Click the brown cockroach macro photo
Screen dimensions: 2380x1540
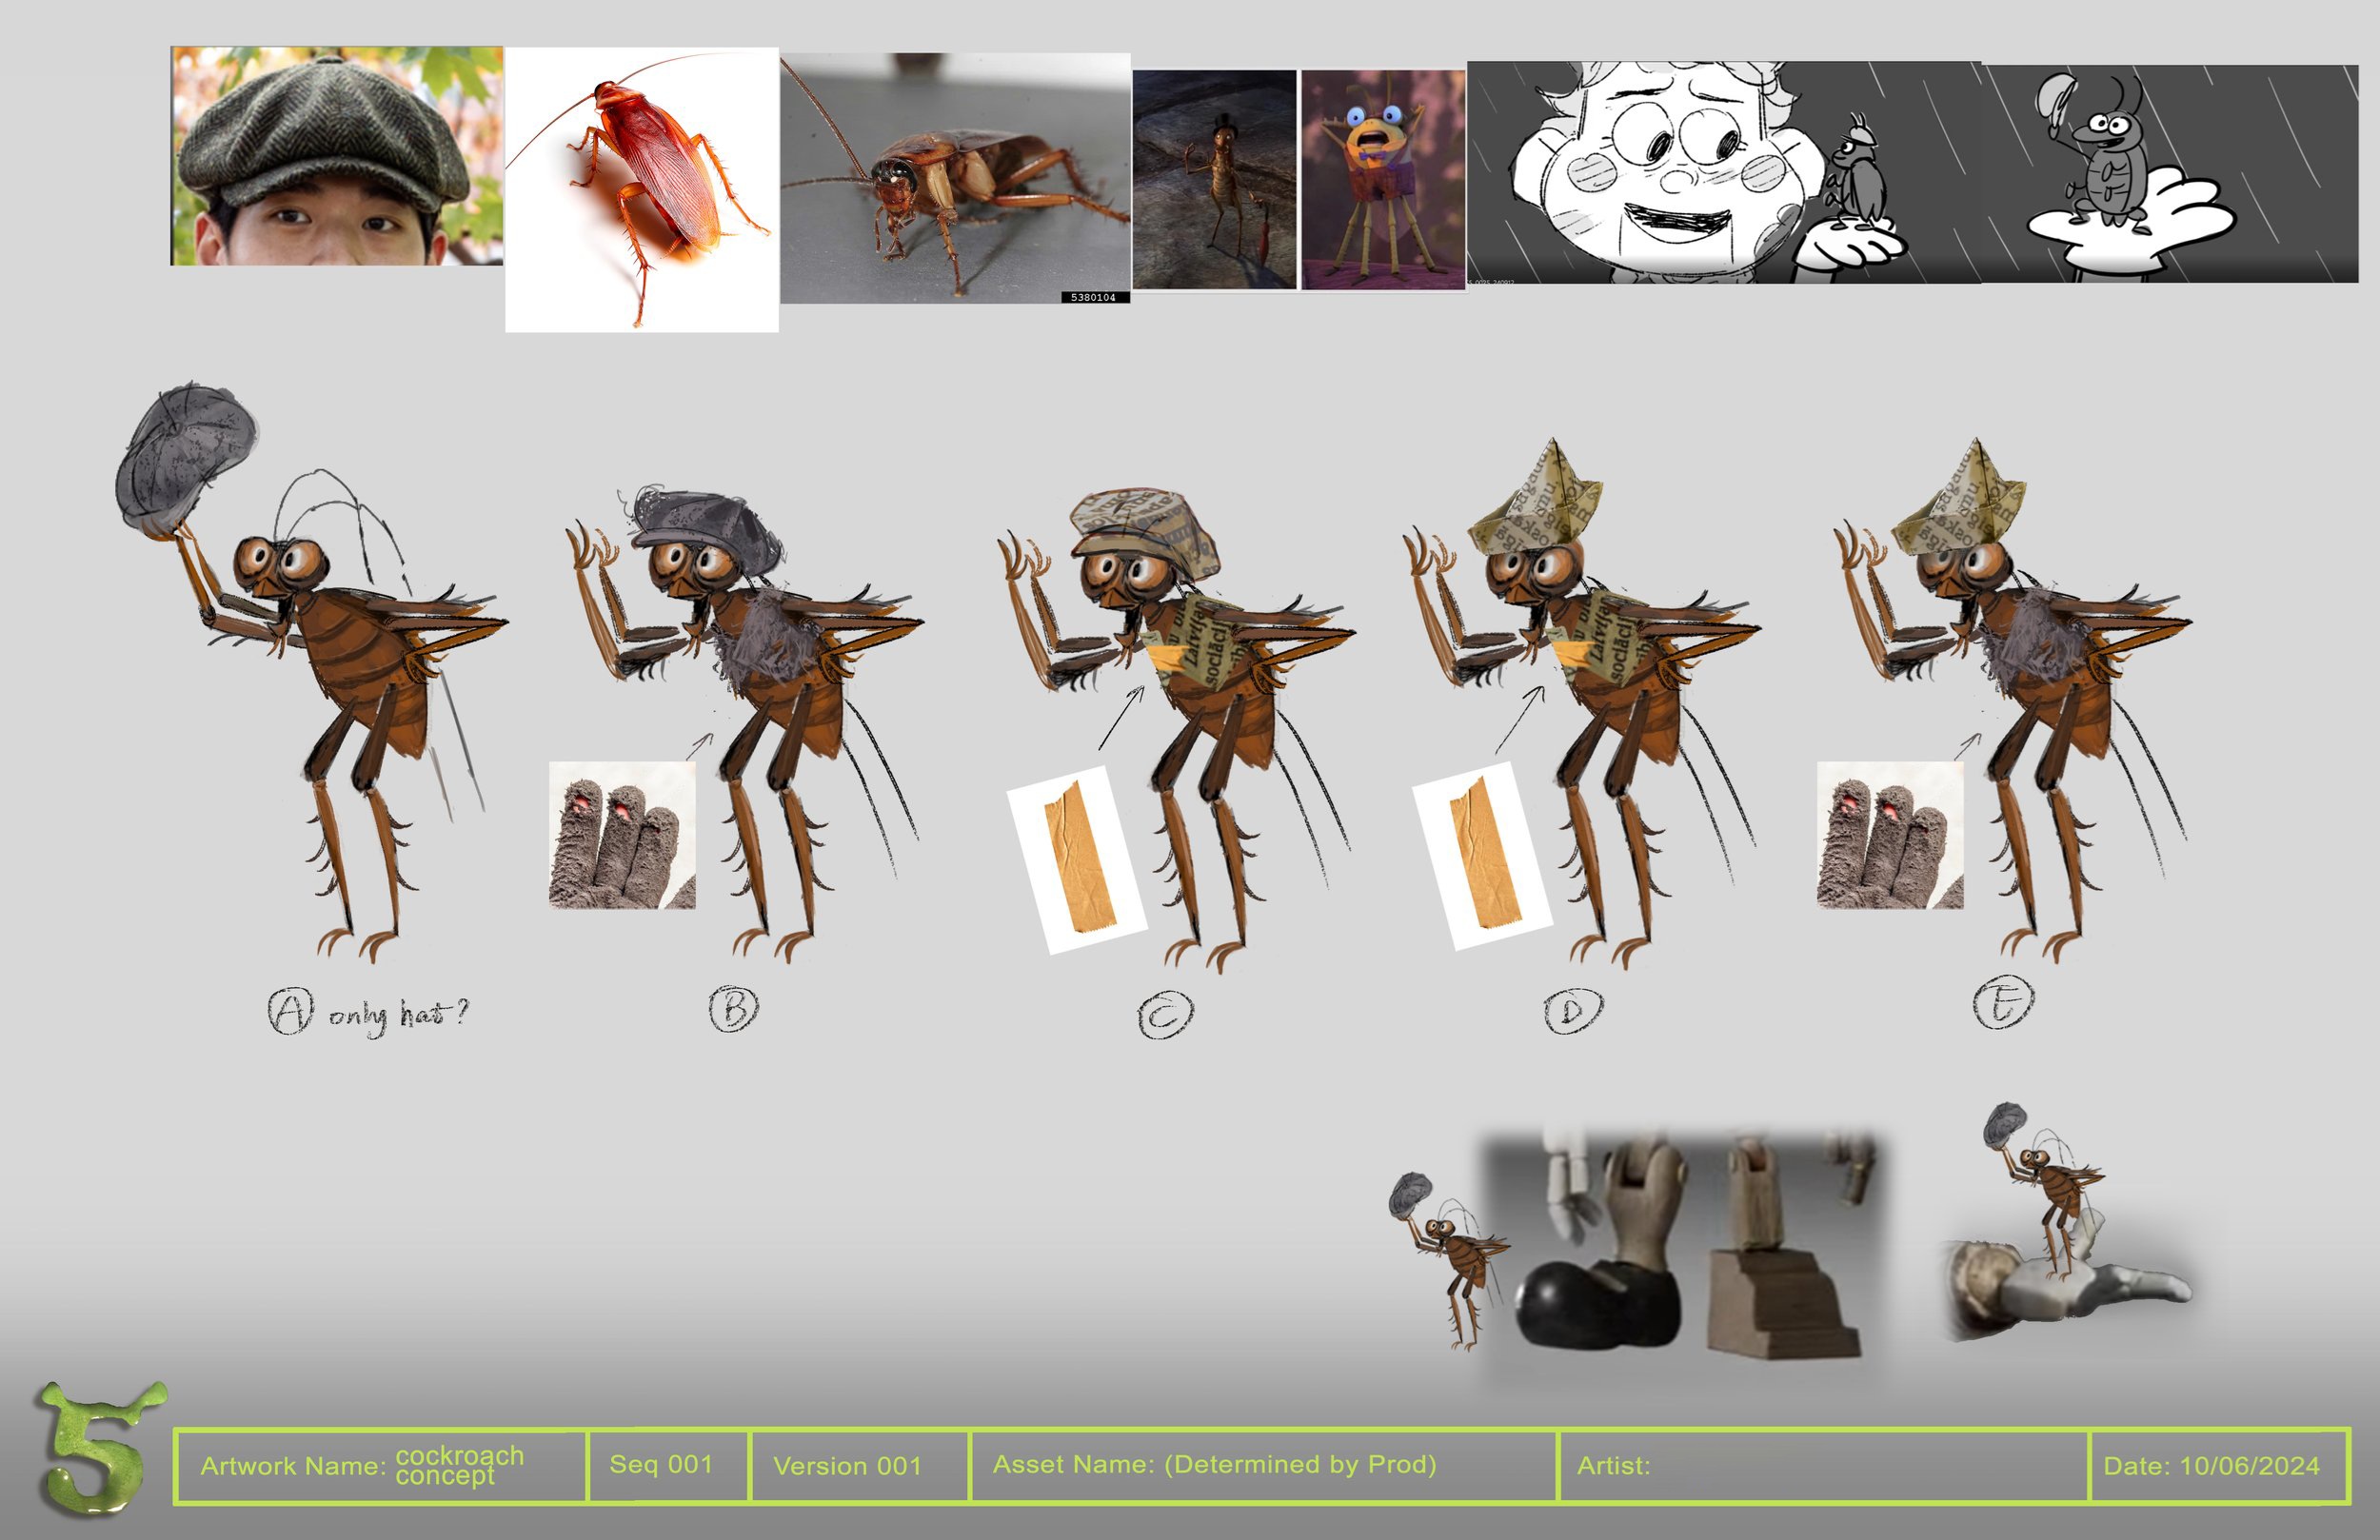955,178
